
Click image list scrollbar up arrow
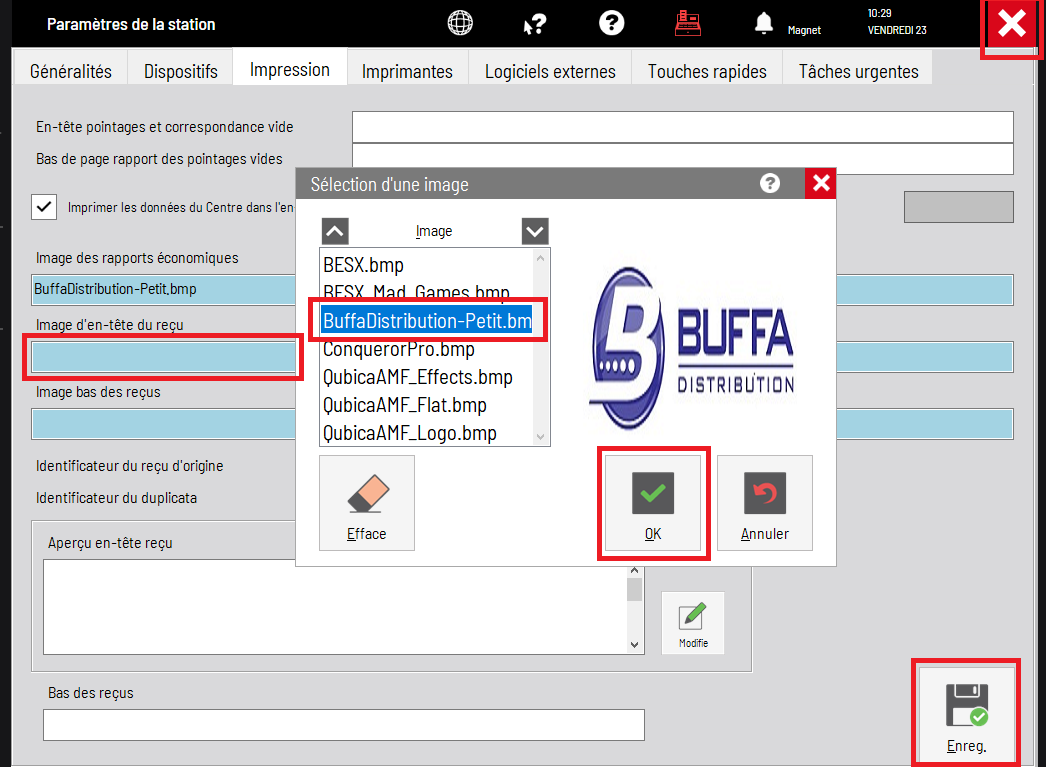click(540, 258)
